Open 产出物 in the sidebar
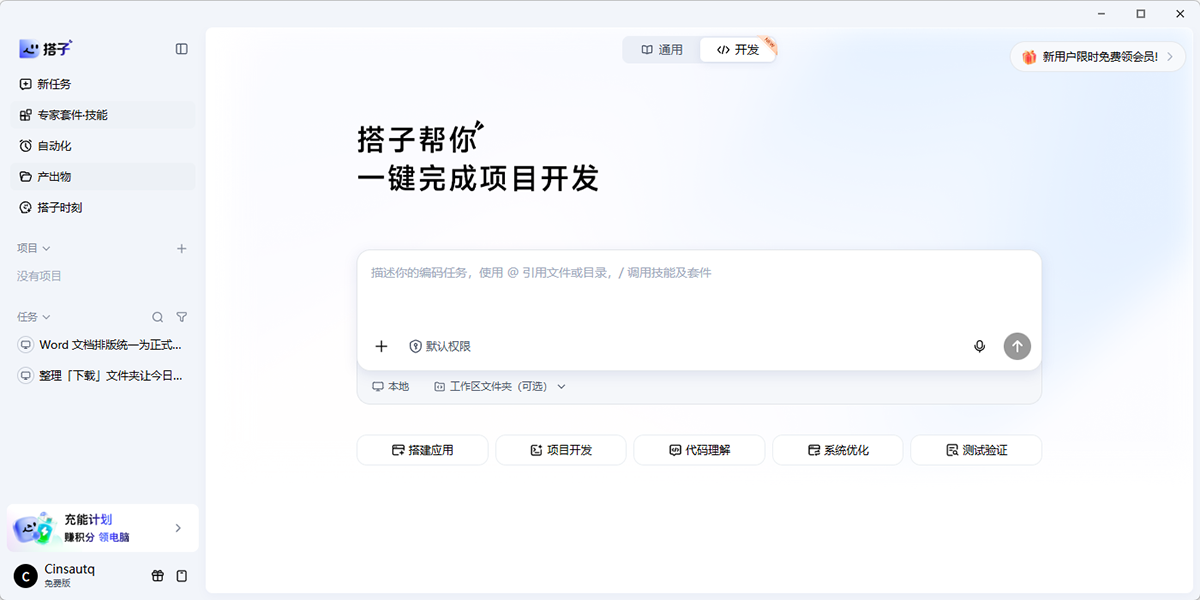1200x600 pixels. coord(103,177)
